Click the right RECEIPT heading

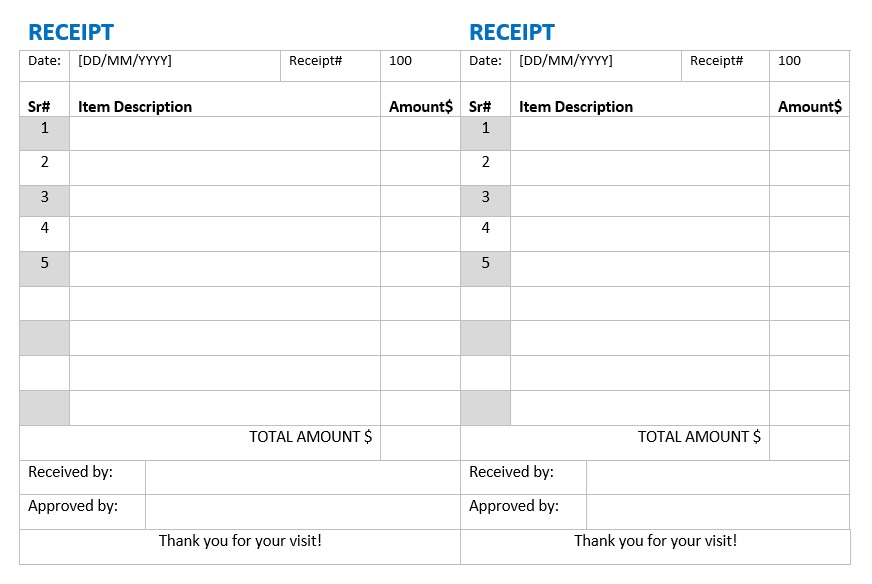(512, 33)
